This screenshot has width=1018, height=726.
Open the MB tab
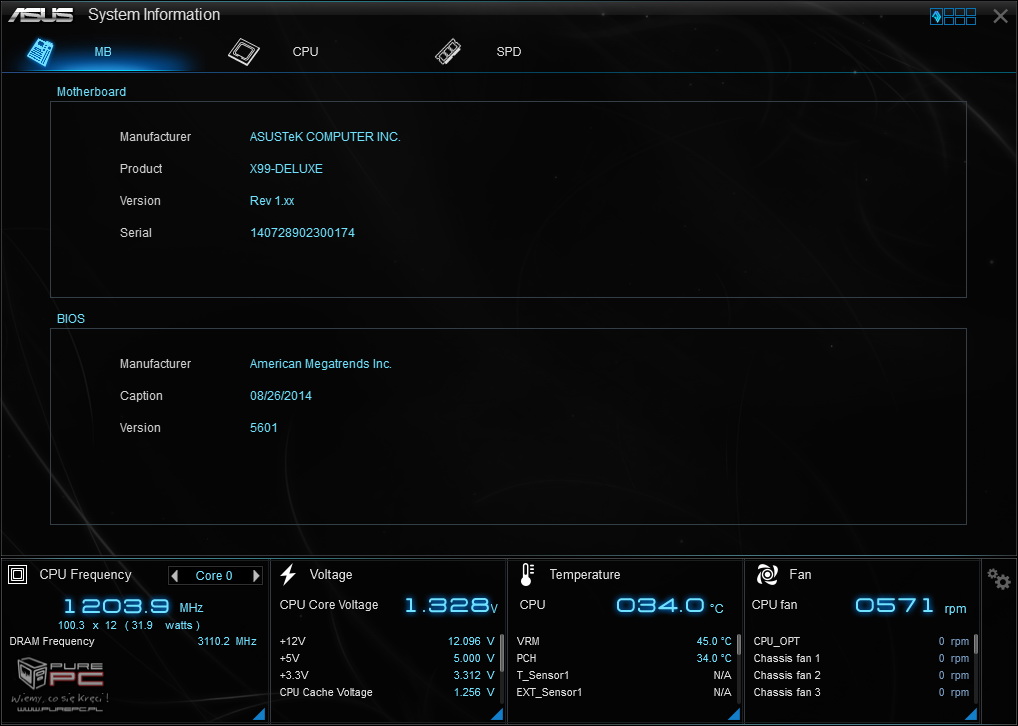103,52
